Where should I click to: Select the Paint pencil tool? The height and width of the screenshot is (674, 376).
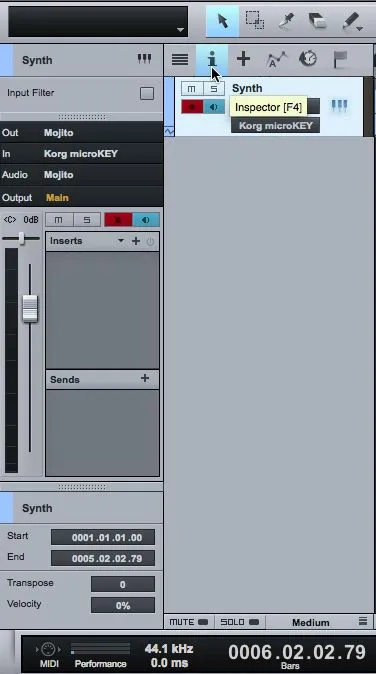pos(350,21)
